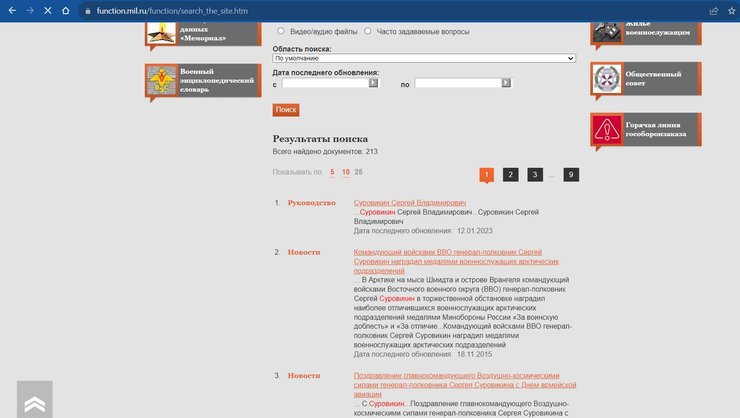This screenshot has height=418, width=740.
Task: Open the start date calendar picker
Action: click(x=373, y=83)
